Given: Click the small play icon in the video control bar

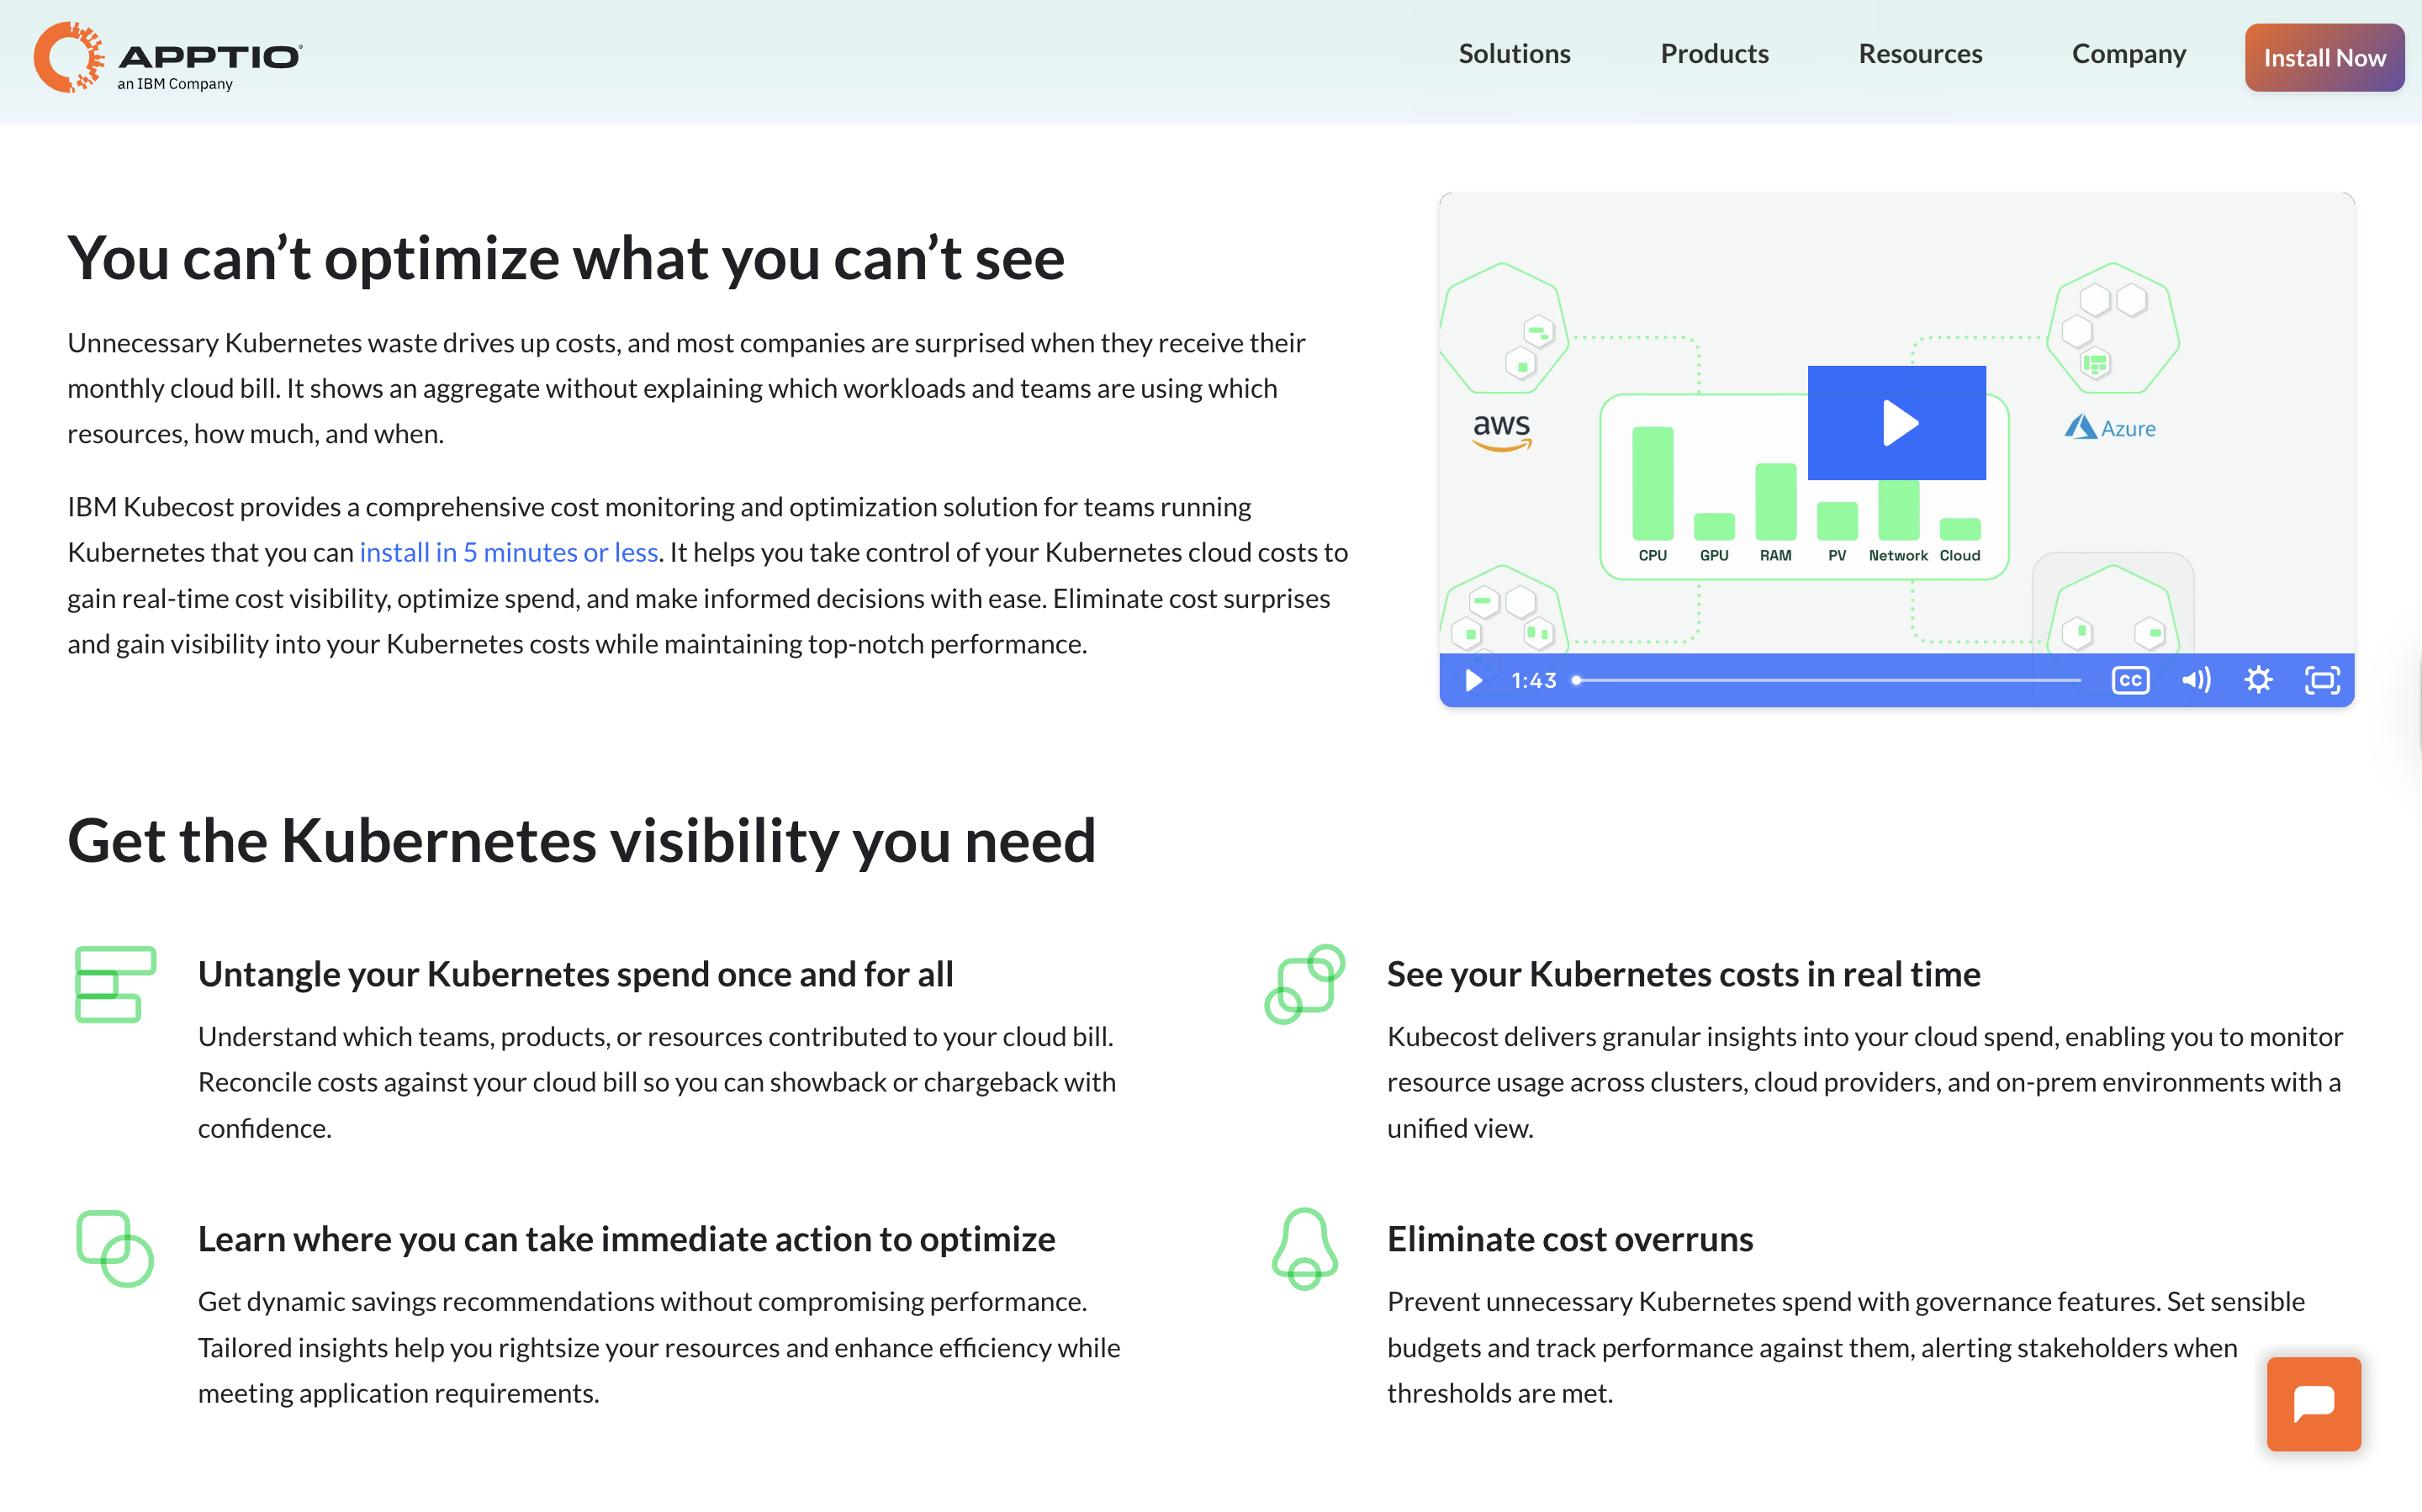Looking at the screenshot, I should click(1473, 680).
